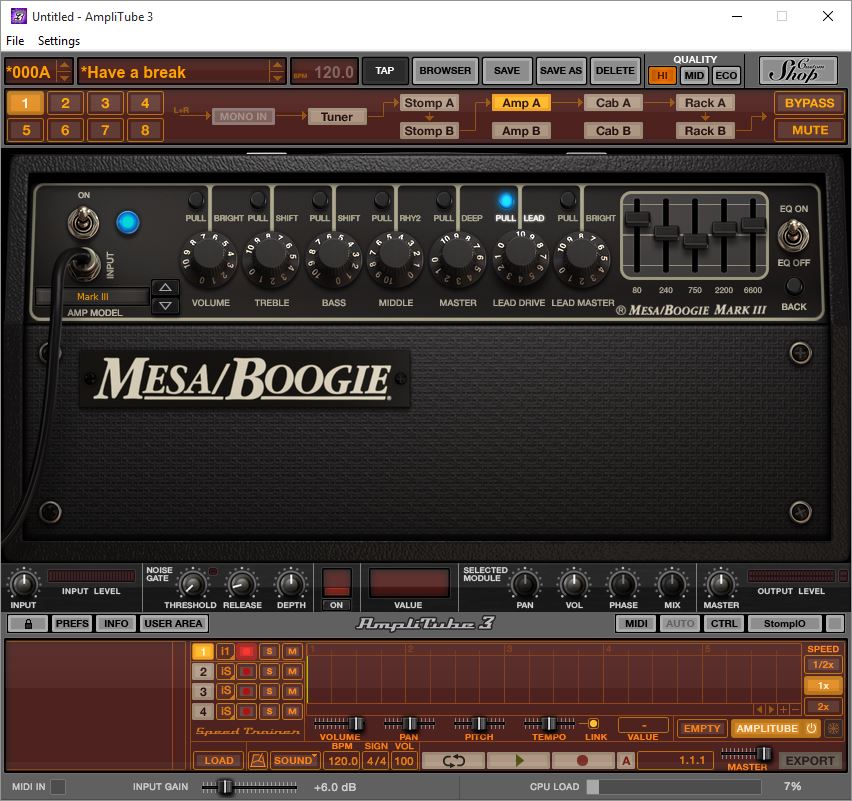Viewport: 852px width, 801px height.
Task: Click the 750 Hz EQ slider
Action: click(695, 241)
